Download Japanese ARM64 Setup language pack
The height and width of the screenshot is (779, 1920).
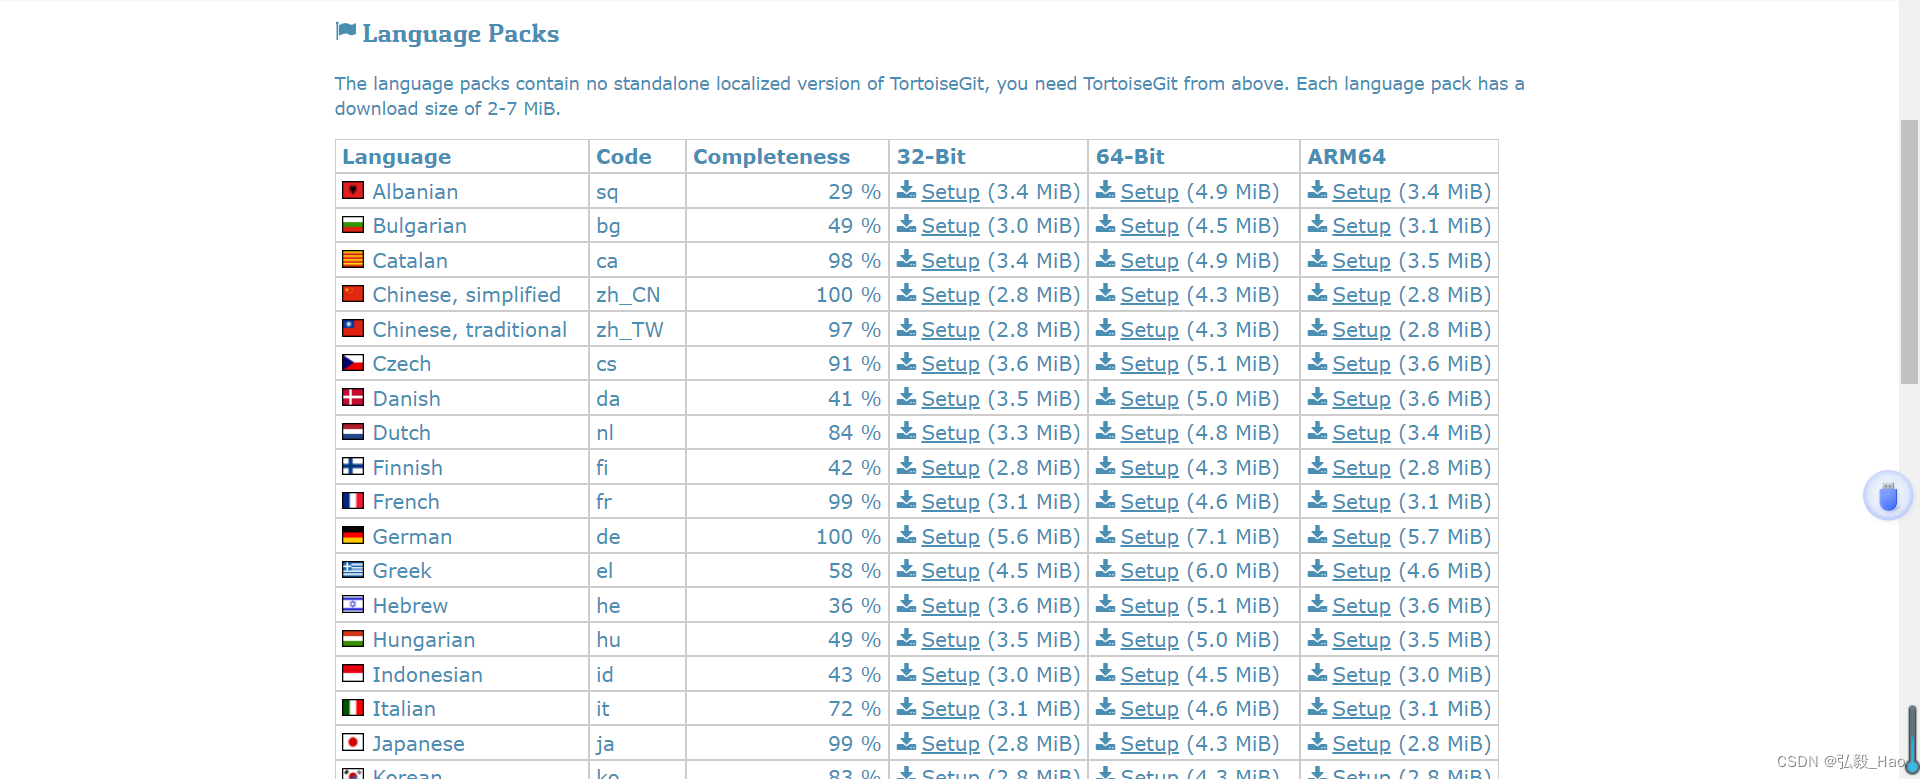[x=1361, y=744]
